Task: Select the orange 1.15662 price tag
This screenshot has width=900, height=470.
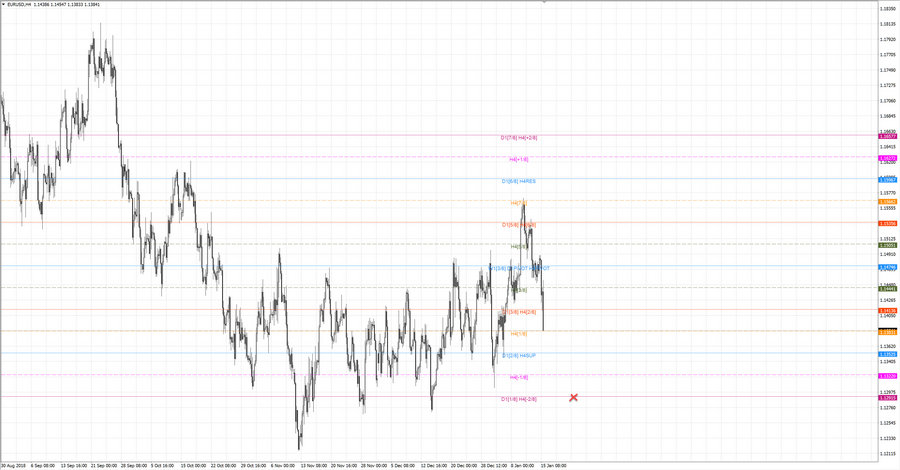Action: click(887, 202)
